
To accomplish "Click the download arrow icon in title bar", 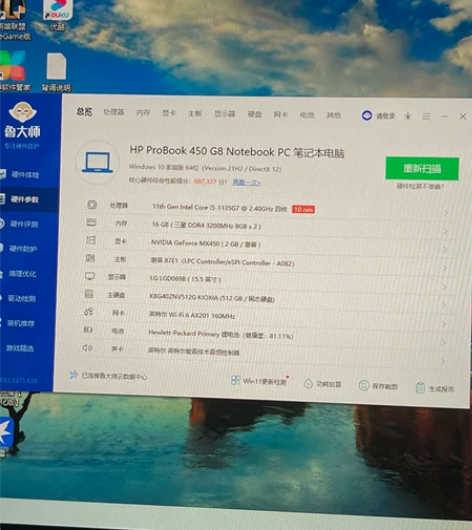I will (408, 116).
